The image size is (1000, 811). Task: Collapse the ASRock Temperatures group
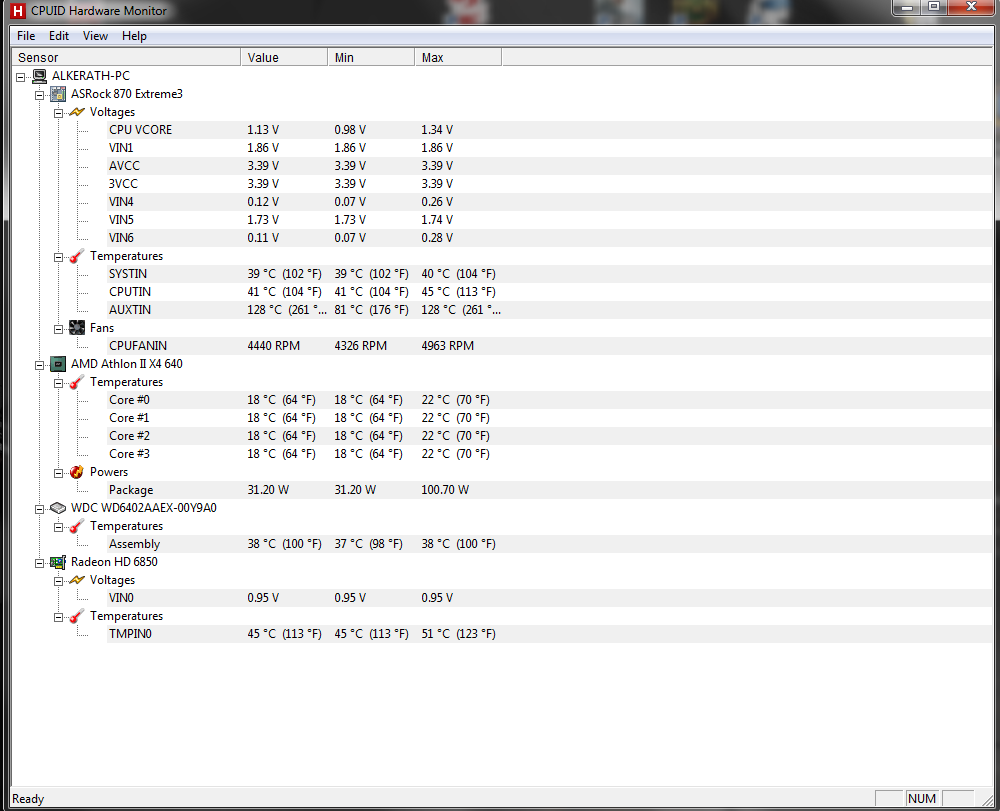58,258
